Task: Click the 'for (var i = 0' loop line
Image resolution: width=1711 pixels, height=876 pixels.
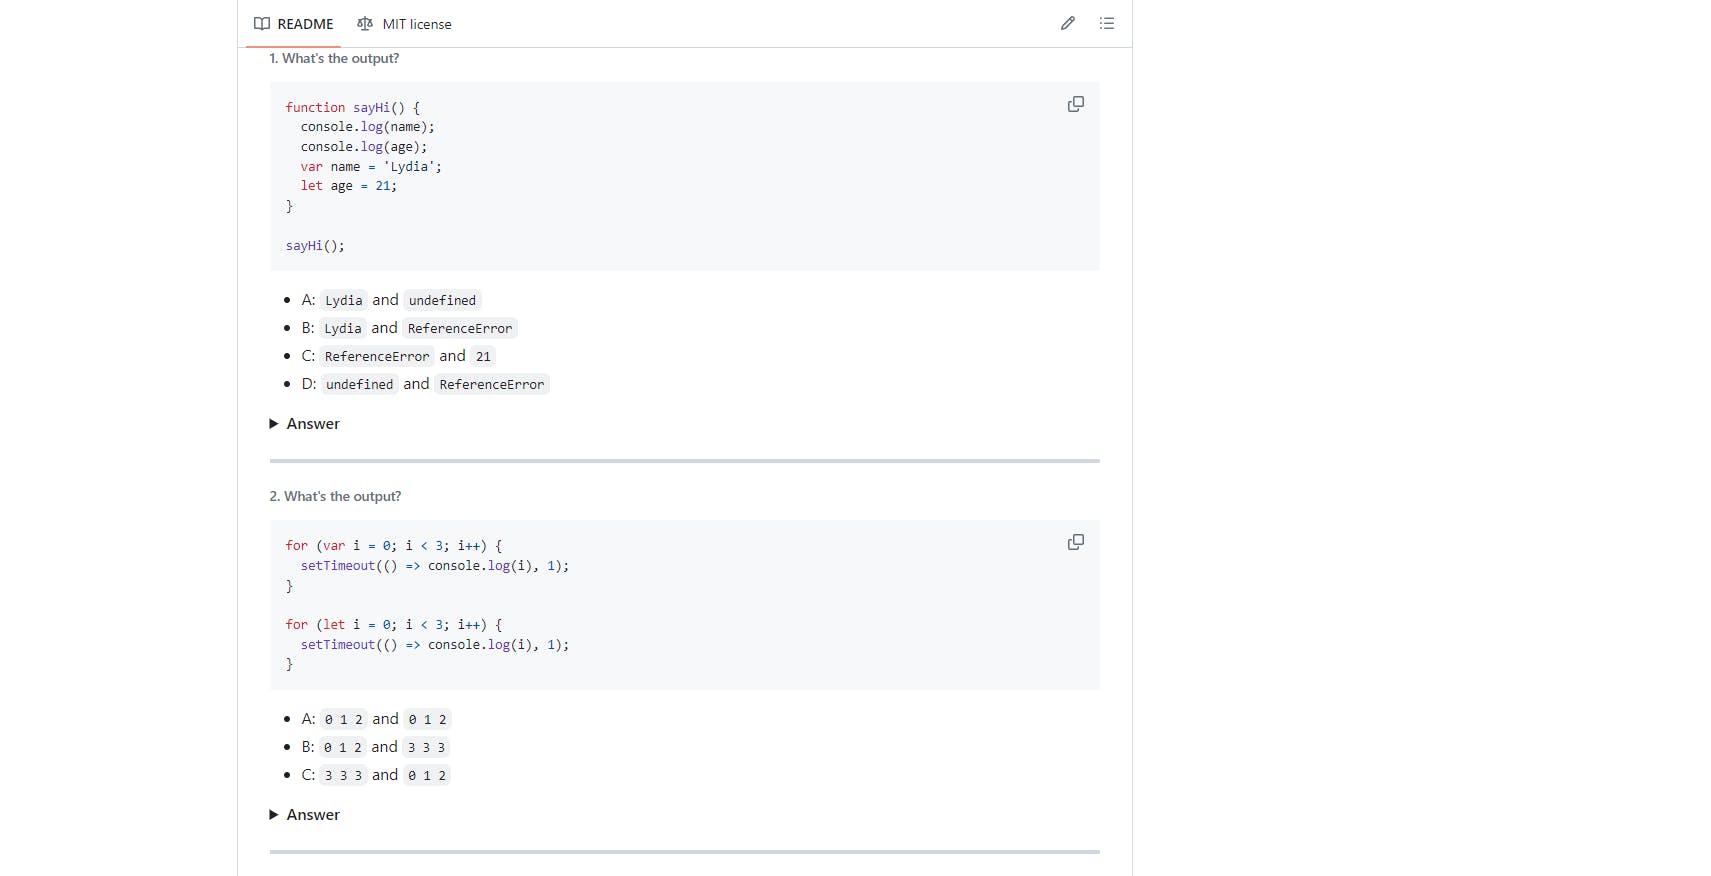Action: (394, 546)
